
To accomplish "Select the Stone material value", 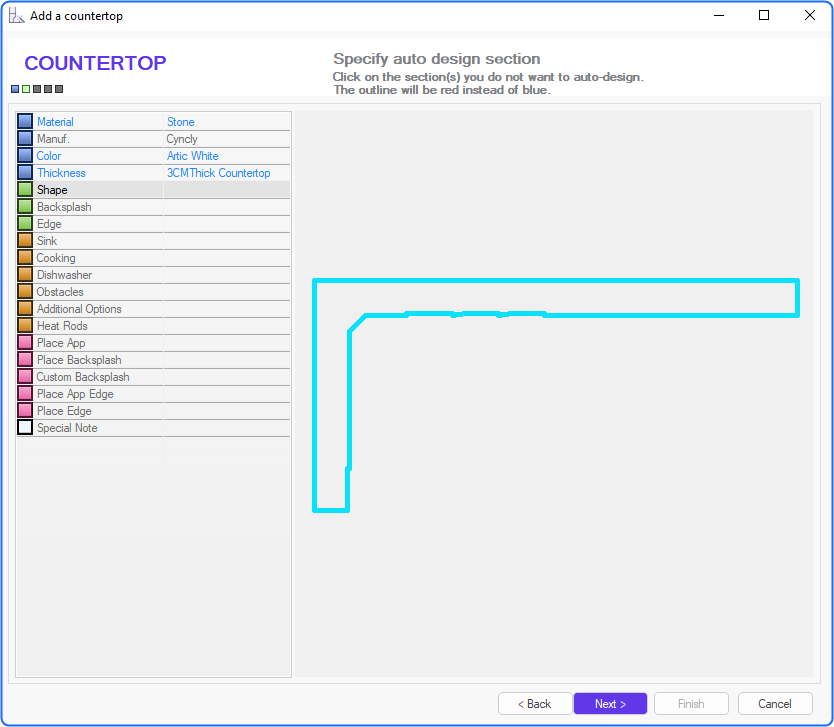I will tap(181, 122).
